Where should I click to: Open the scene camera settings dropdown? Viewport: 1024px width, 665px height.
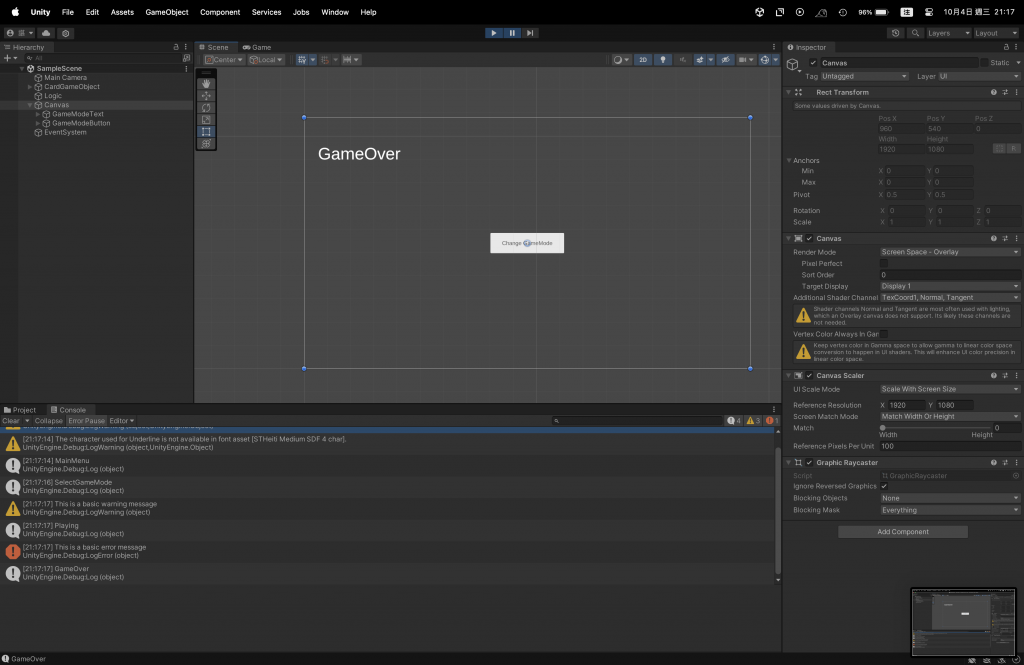click(x=746, y=59)
